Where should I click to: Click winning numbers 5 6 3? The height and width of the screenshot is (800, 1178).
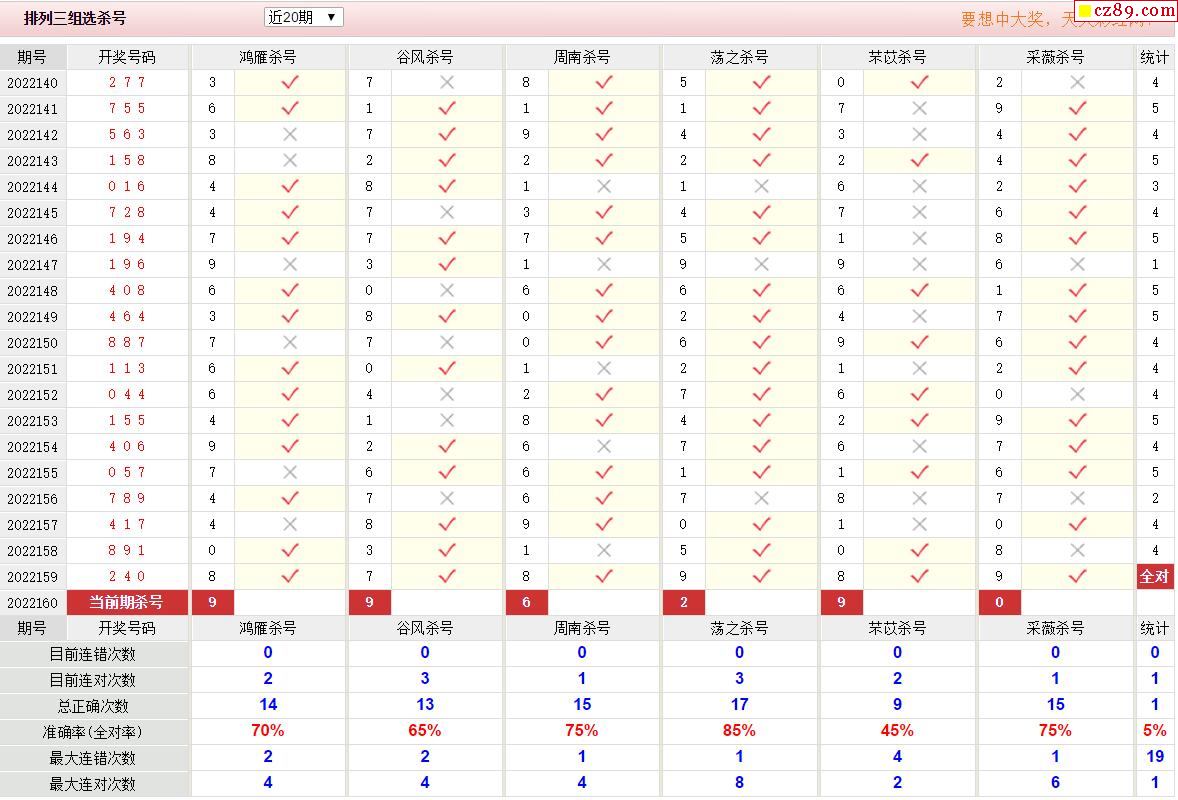127,134
